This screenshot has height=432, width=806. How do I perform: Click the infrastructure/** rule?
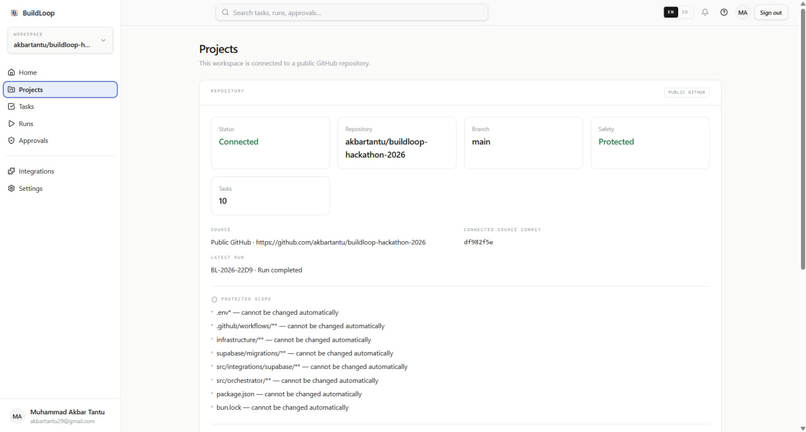point(294,340)
